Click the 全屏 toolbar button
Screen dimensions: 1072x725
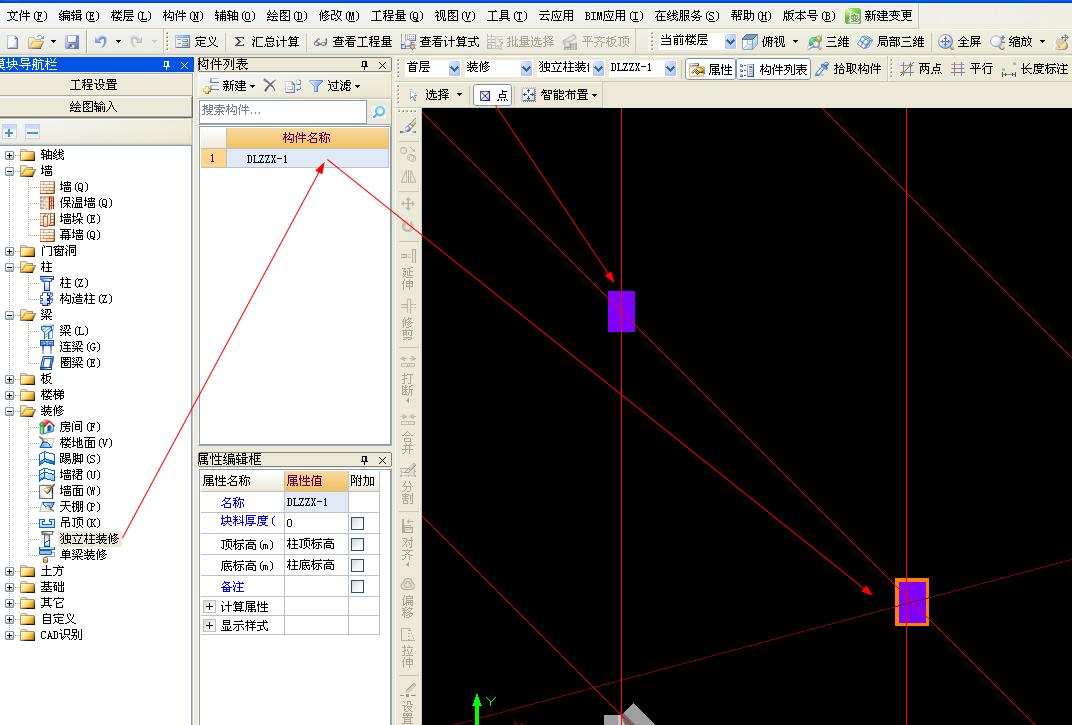(960, 42)
